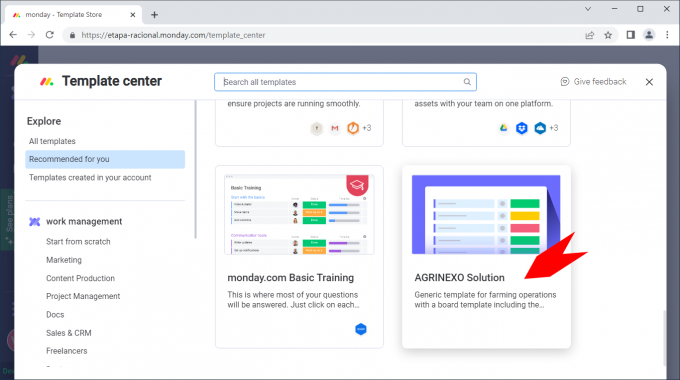Choose Start from scratch
Image resolution: width=680 pixels, height=380 pixels.
(x=78, y=242)
